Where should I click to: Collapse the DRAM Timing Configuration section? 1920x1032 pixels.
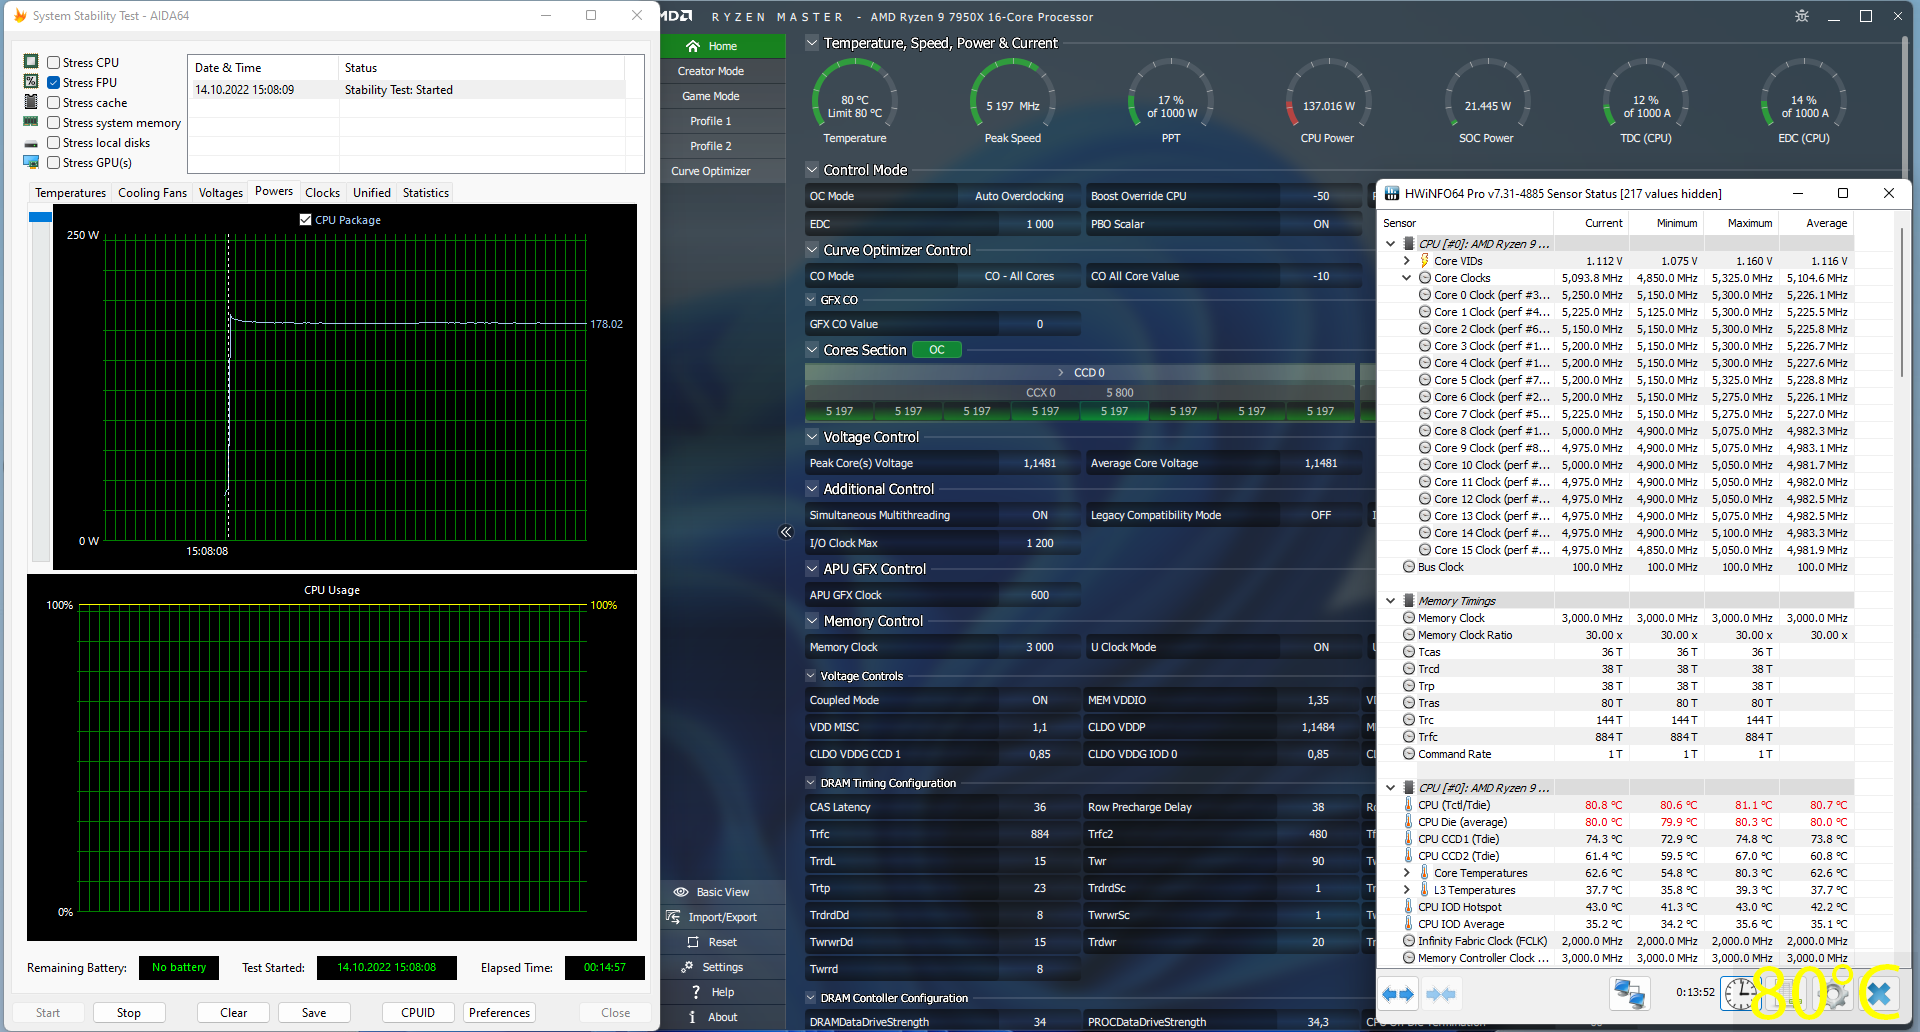(811, 783)
